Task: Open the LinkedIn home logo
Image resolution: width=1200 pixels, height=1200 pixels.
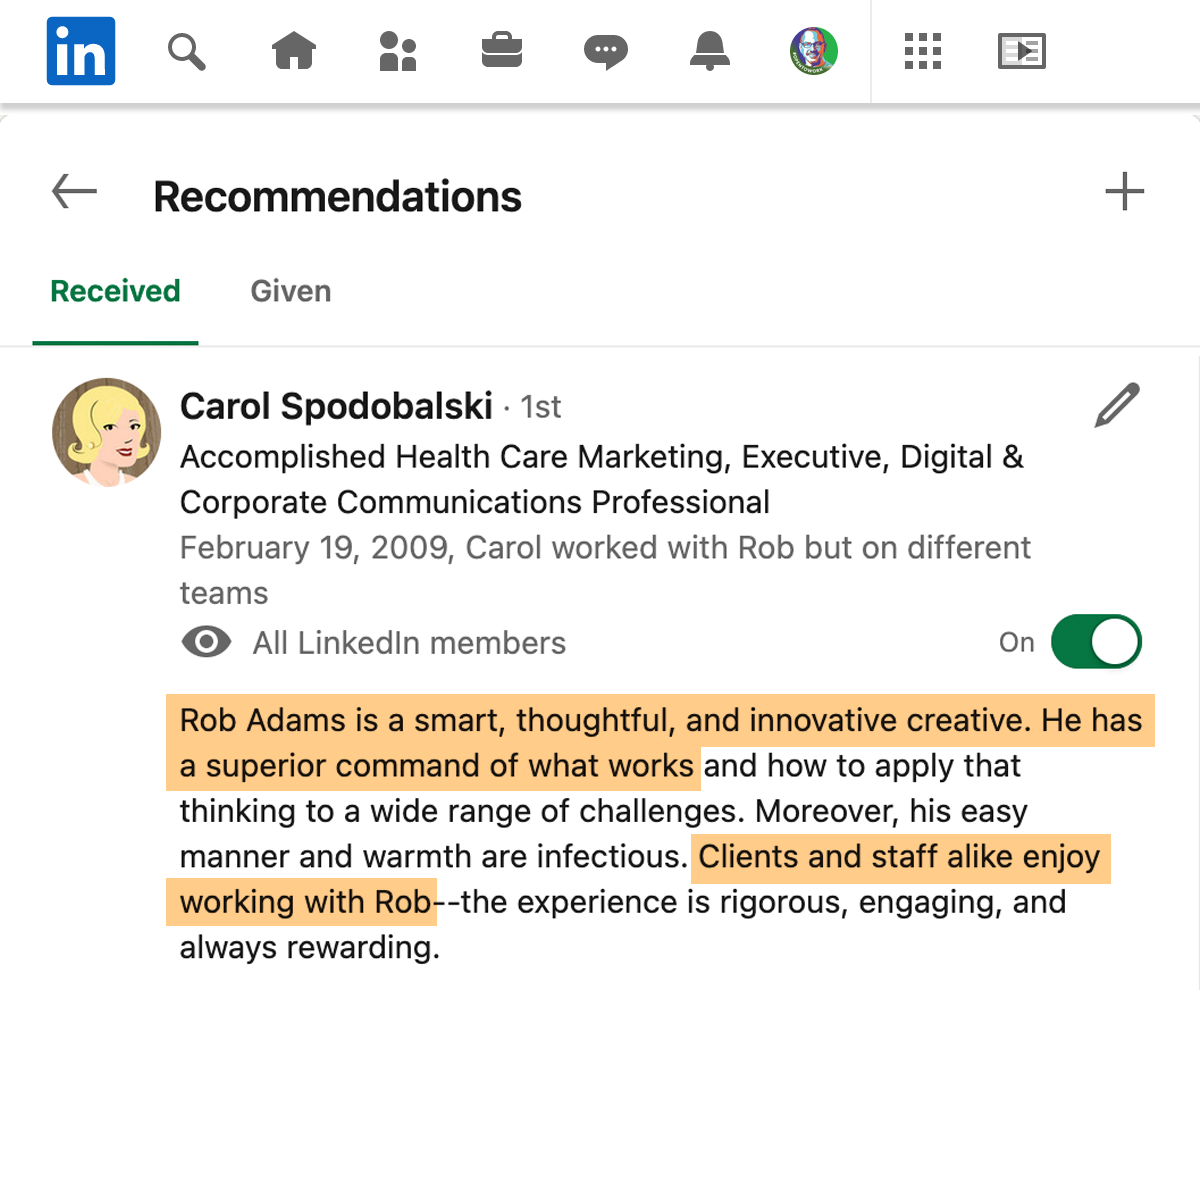Action: point(81,51)
